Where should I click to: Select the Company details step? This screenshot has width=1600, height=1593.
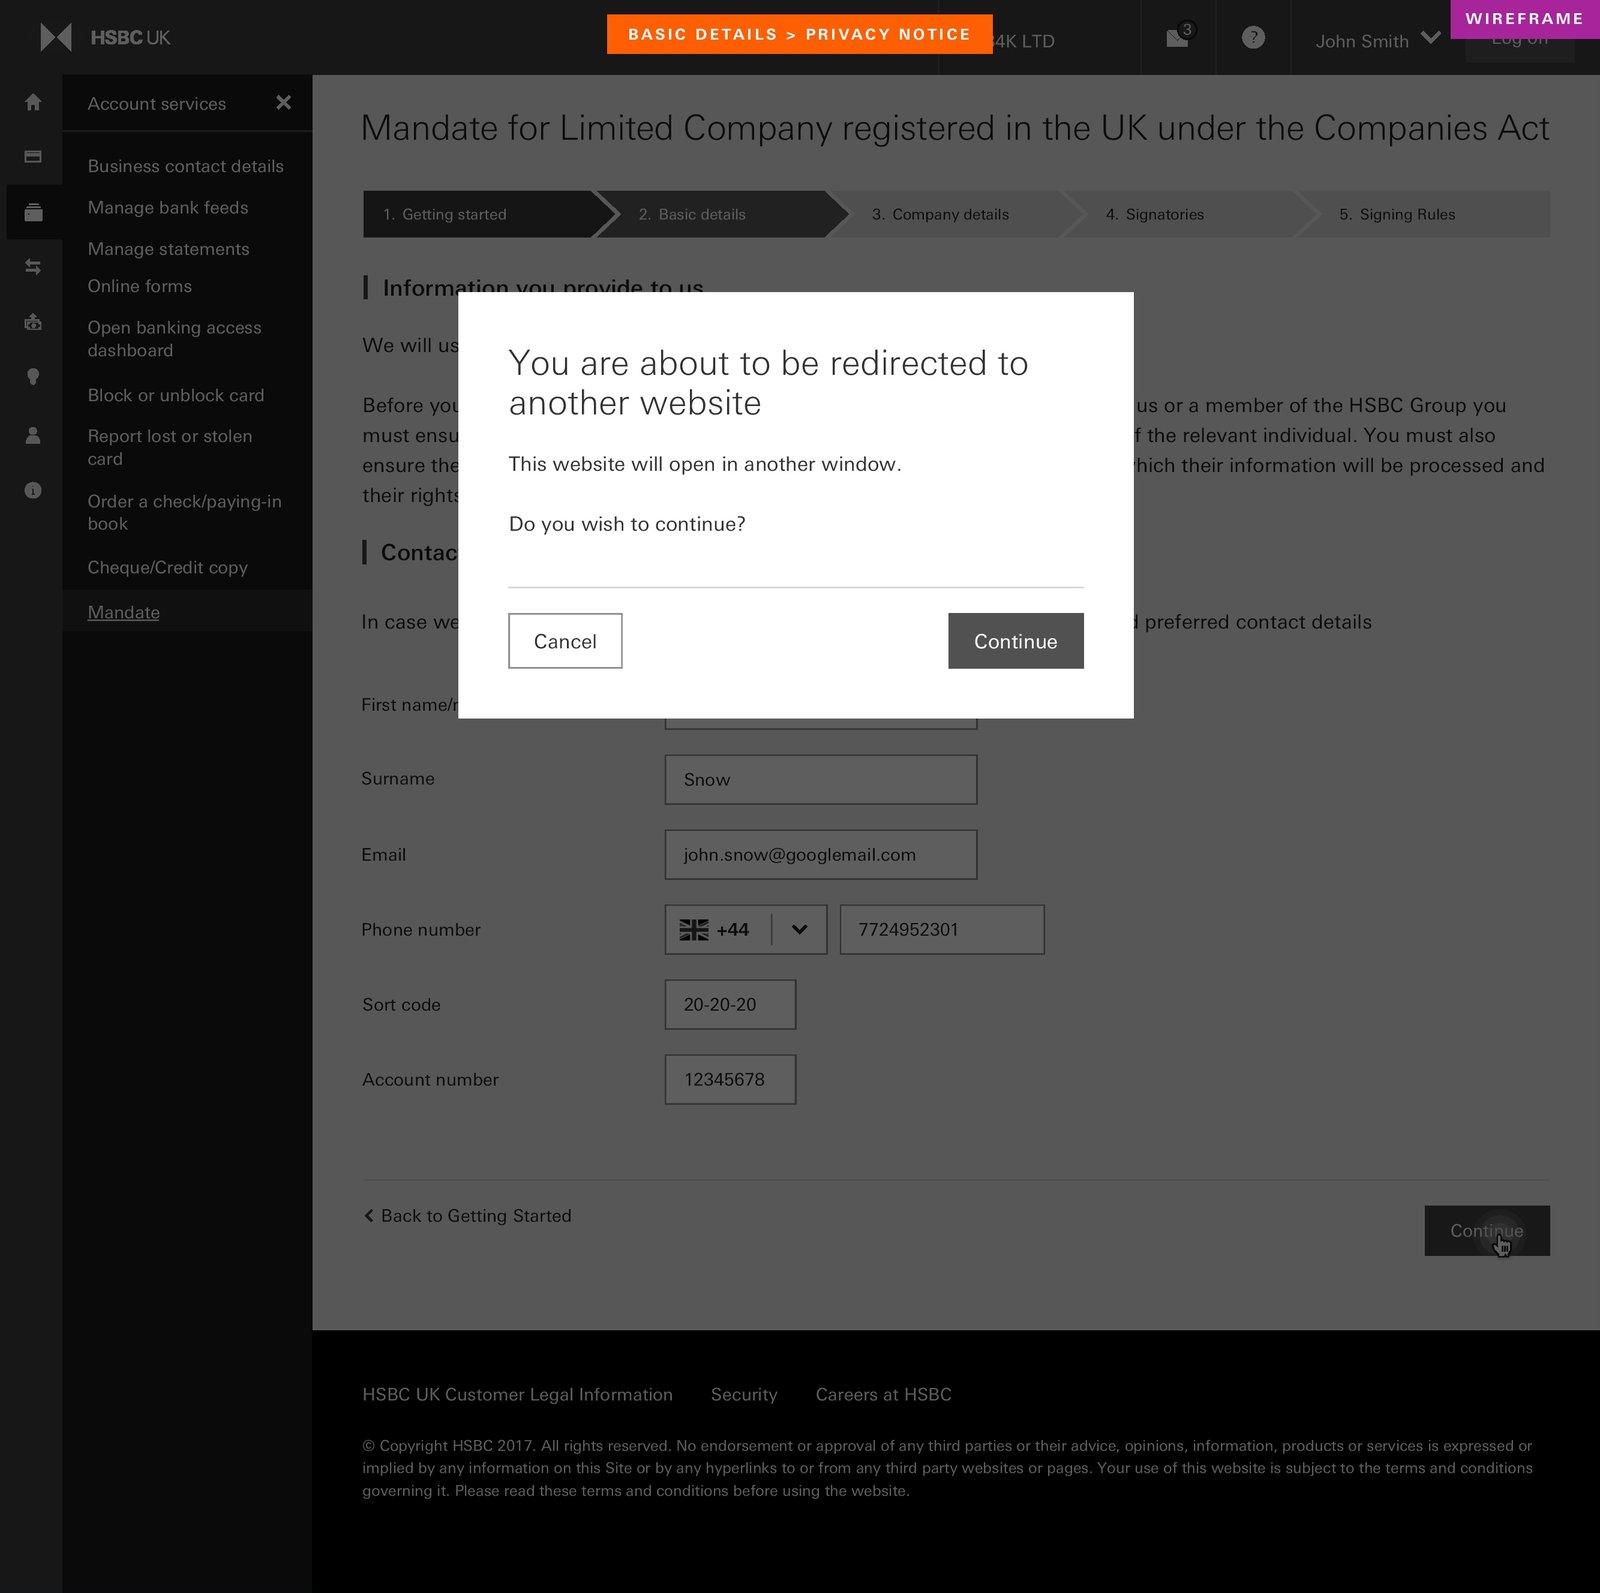coord(941,214)
